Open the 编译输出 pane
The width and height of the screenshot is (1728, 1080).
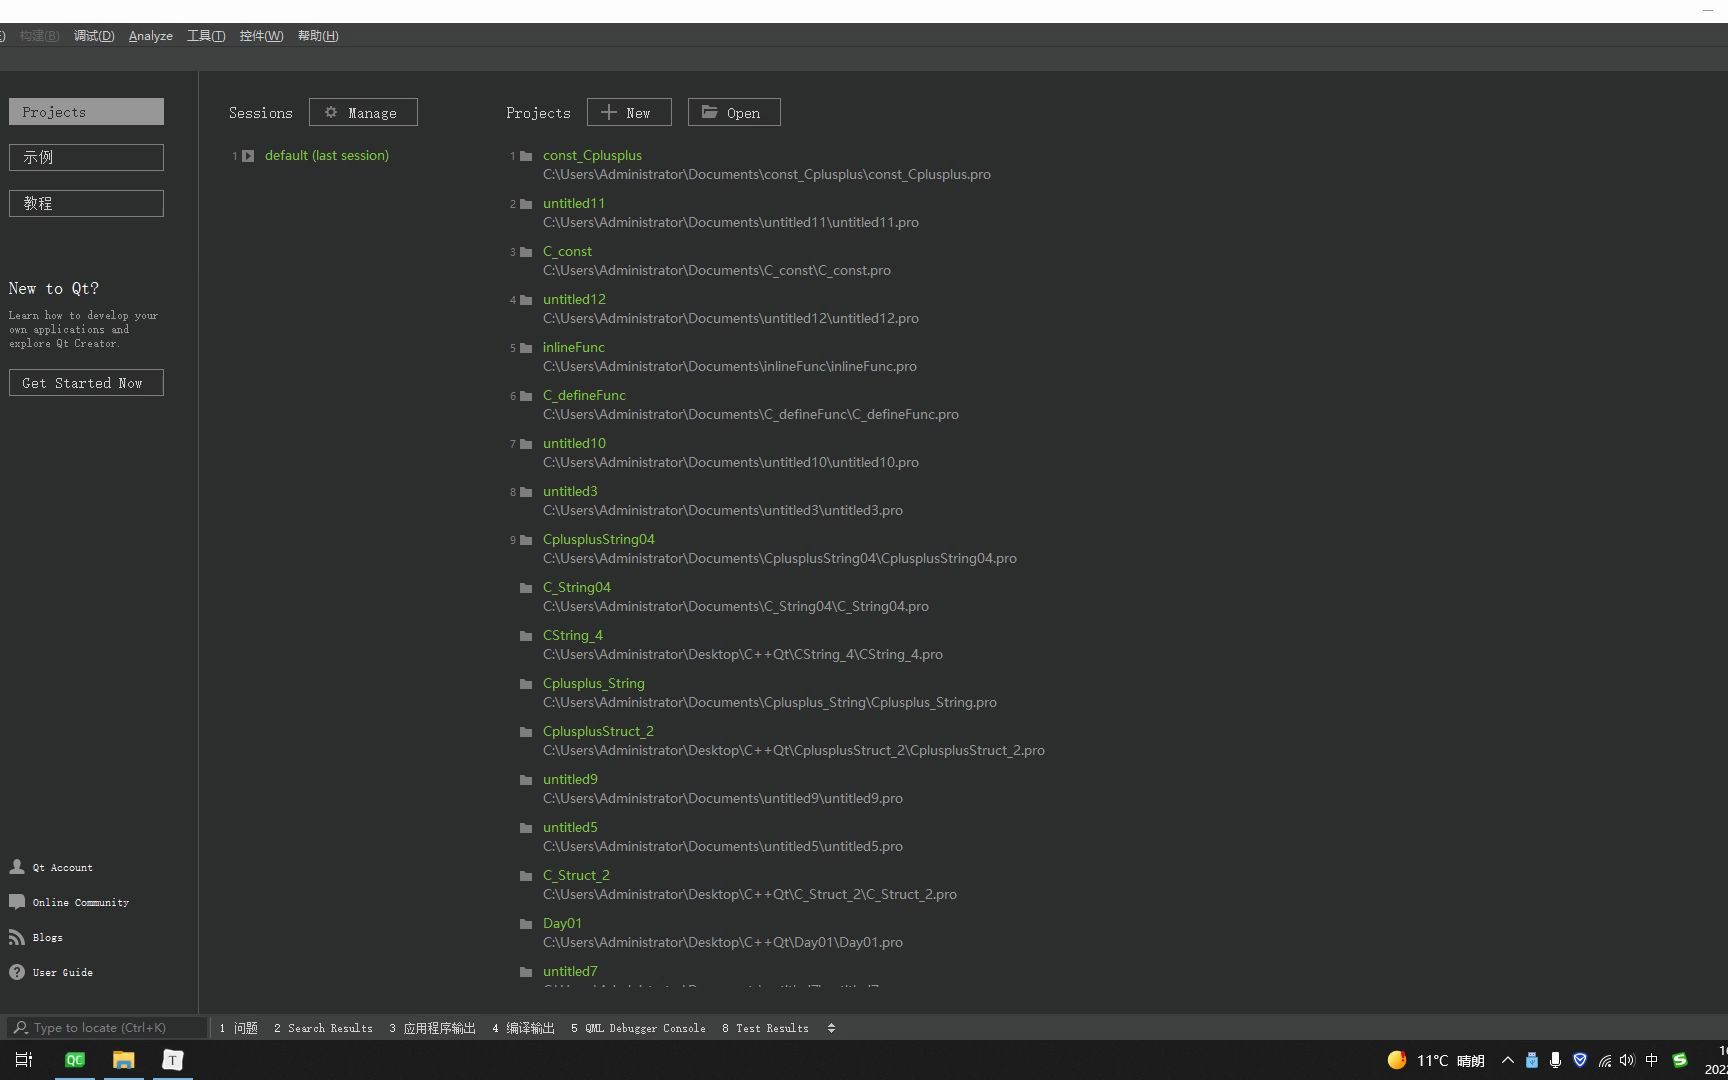coord(524,1028)
